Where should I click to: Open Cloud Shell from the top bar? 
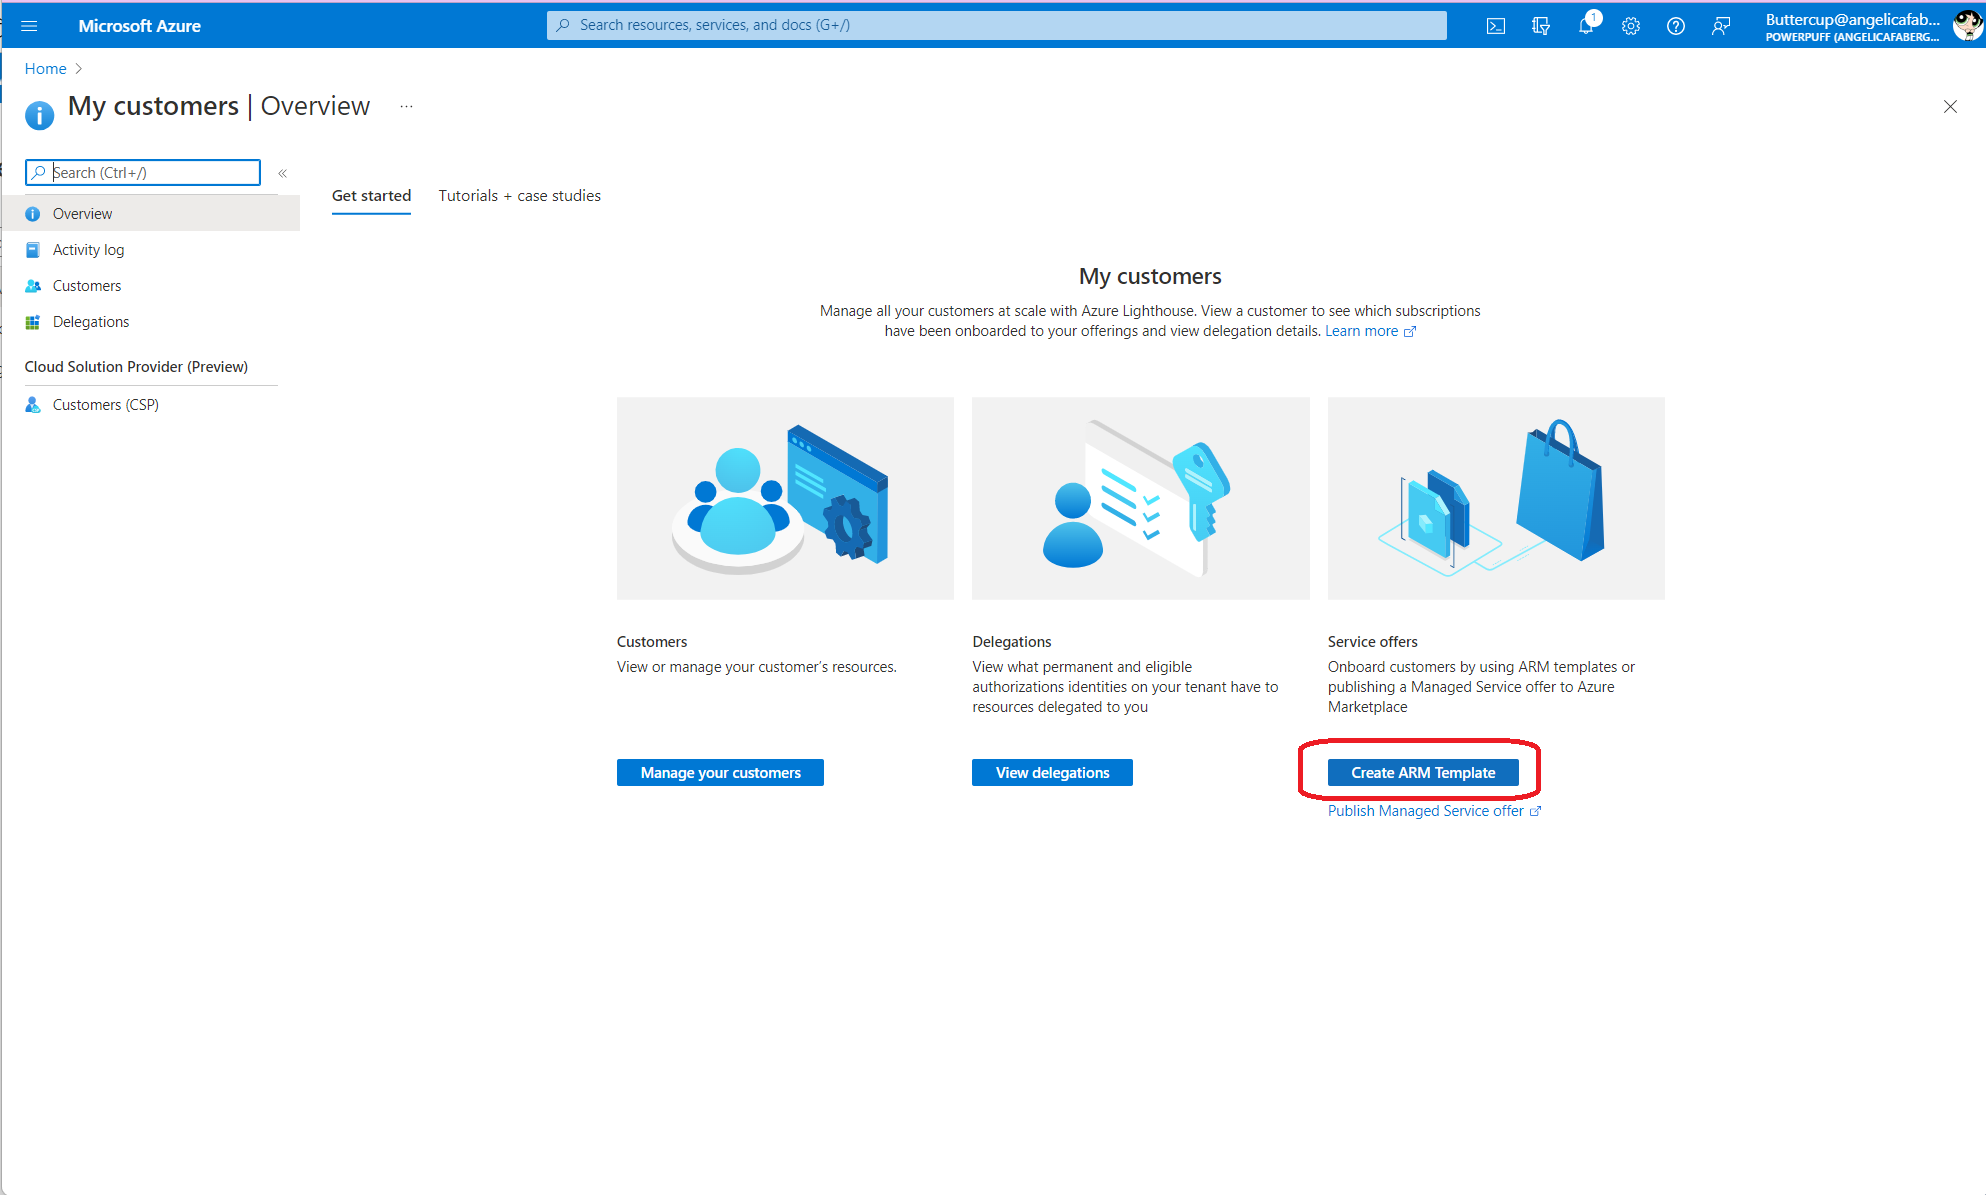click(x=1495, y=26)
